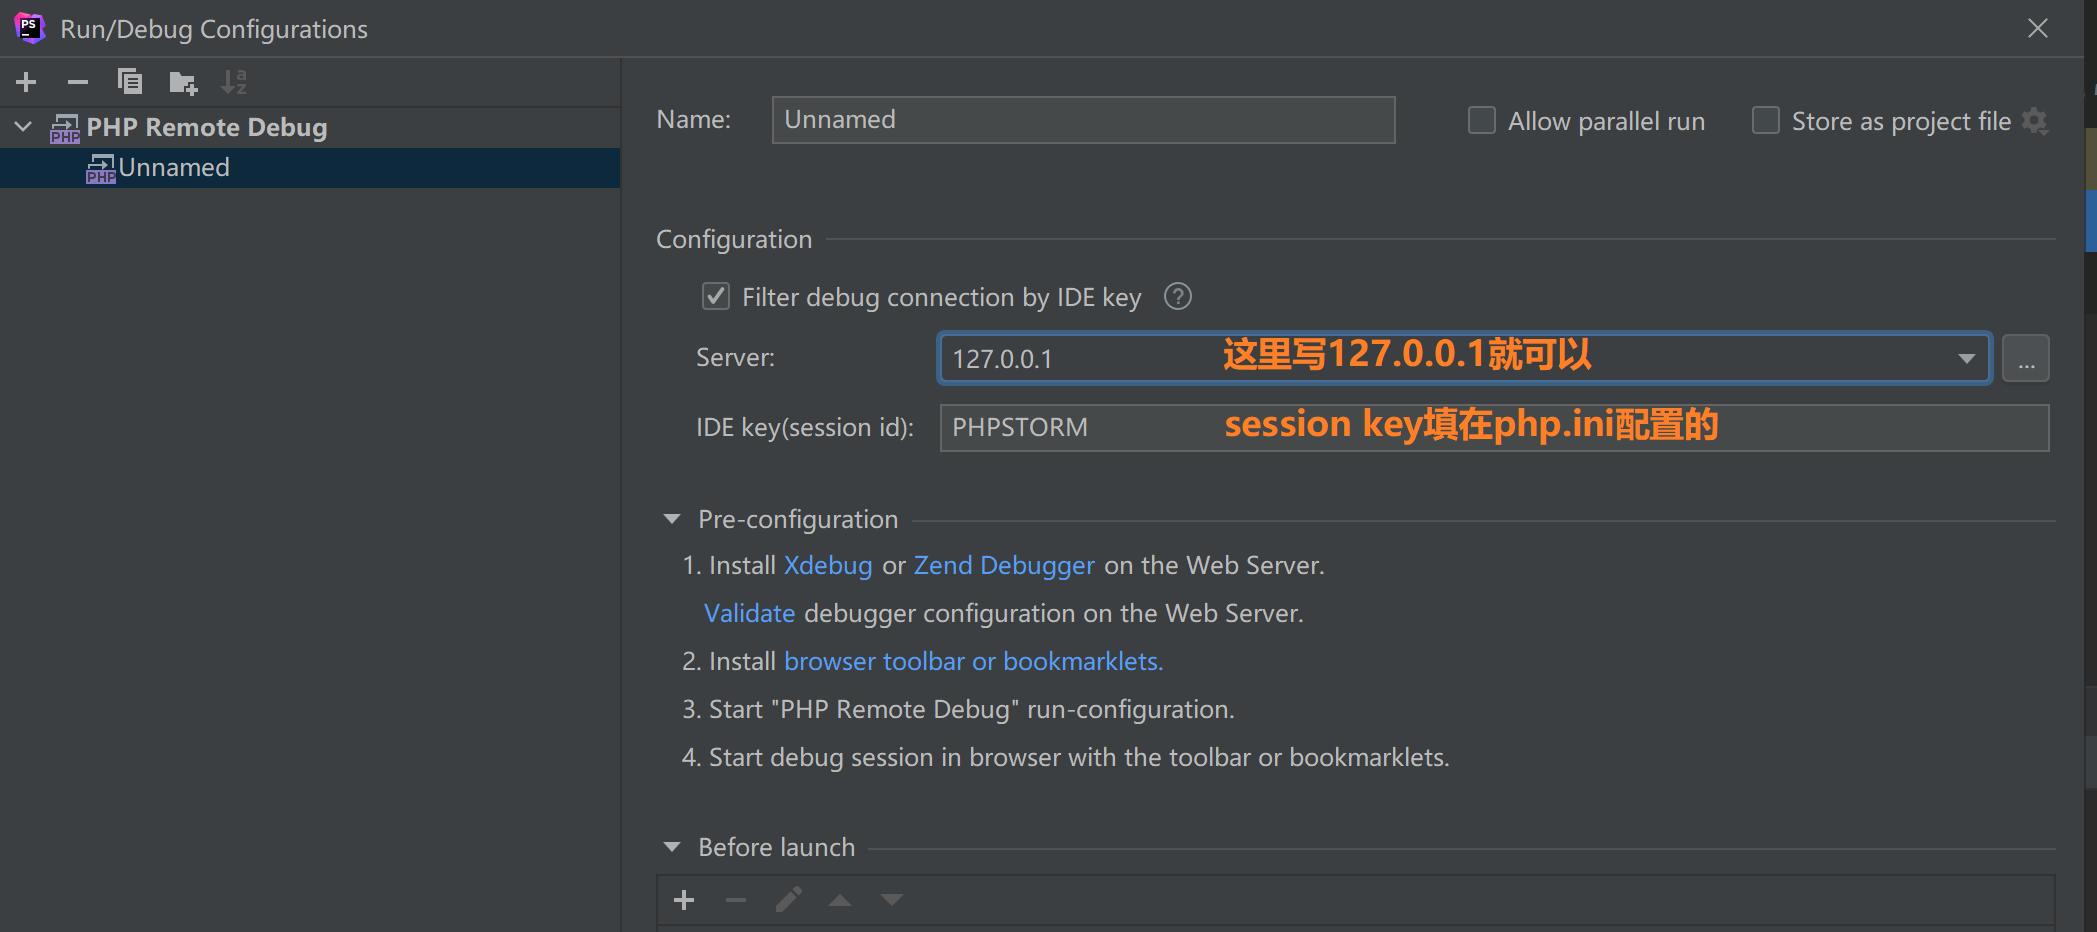
Task: Click the gear icon beside Store as project file
Action: pos(2035,121)
